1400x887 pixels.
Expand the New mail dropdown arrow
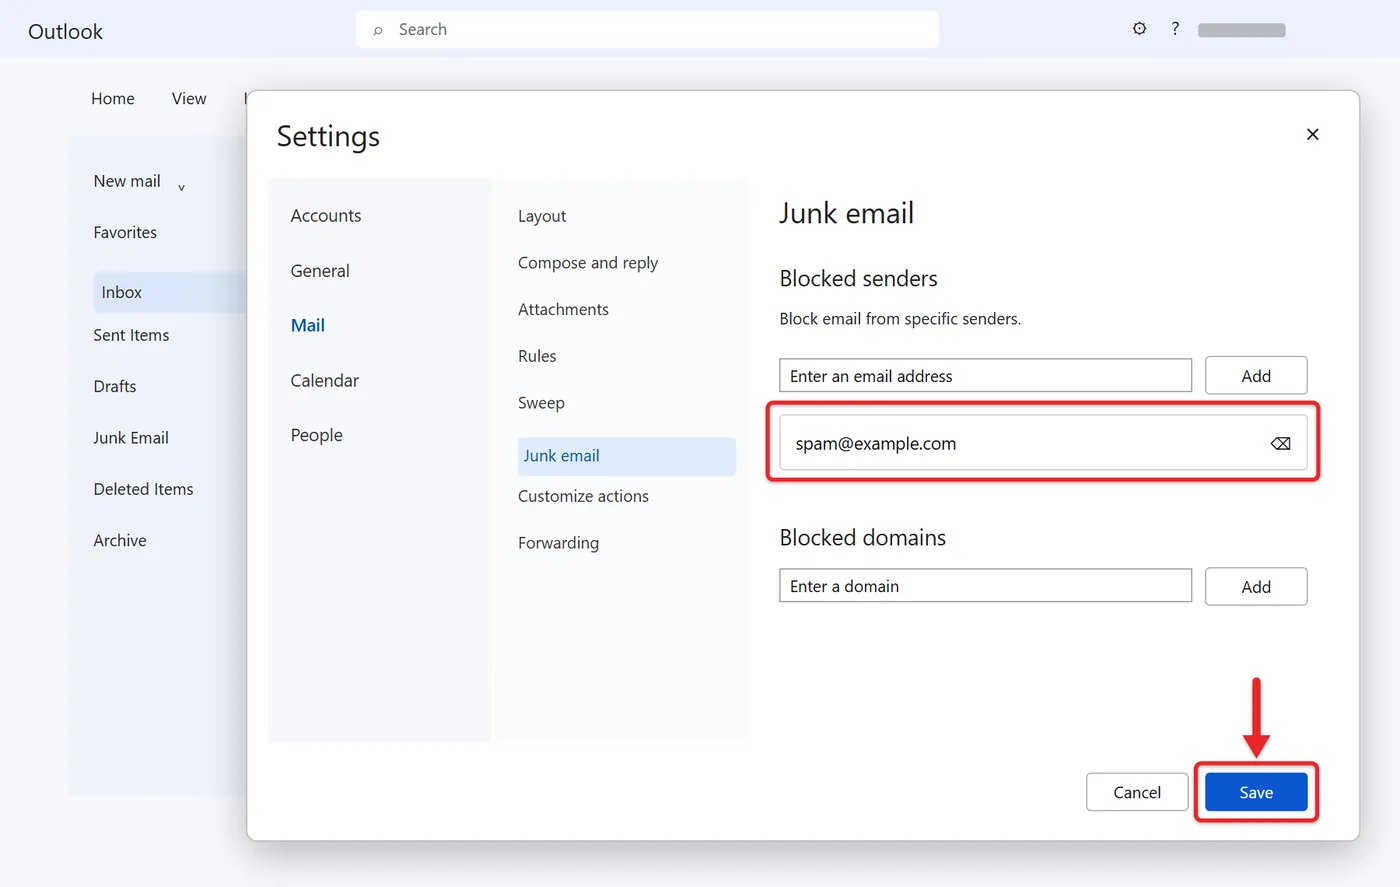point(181,187)
